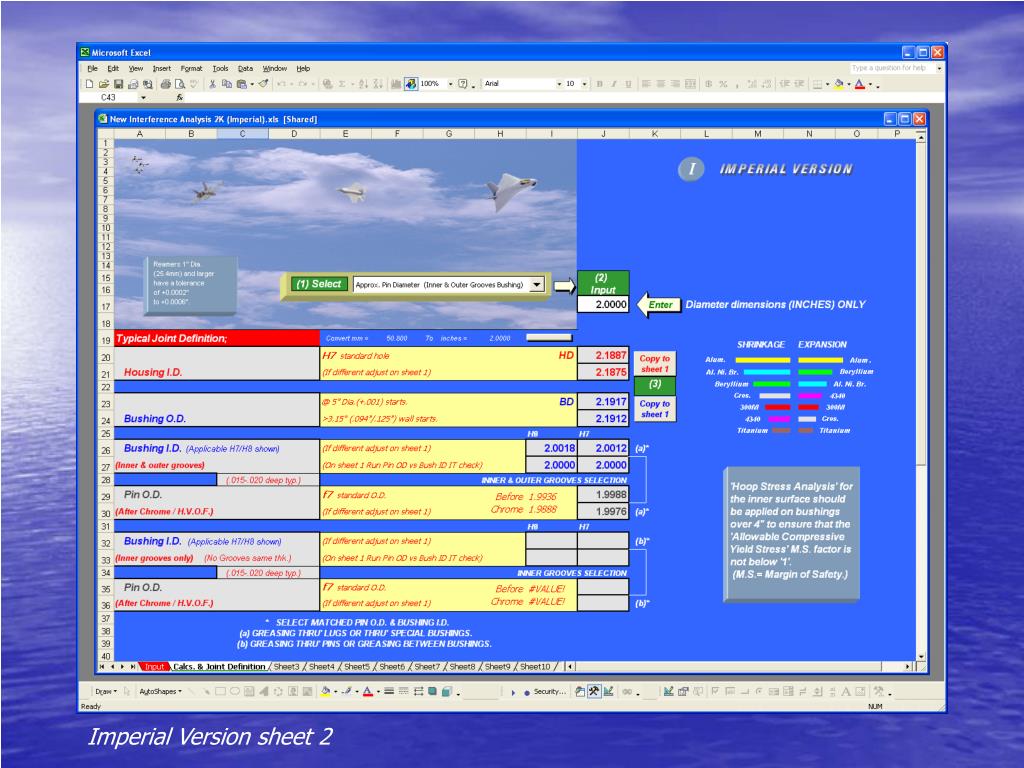Toggle Bold formatting button

point(600,84)
